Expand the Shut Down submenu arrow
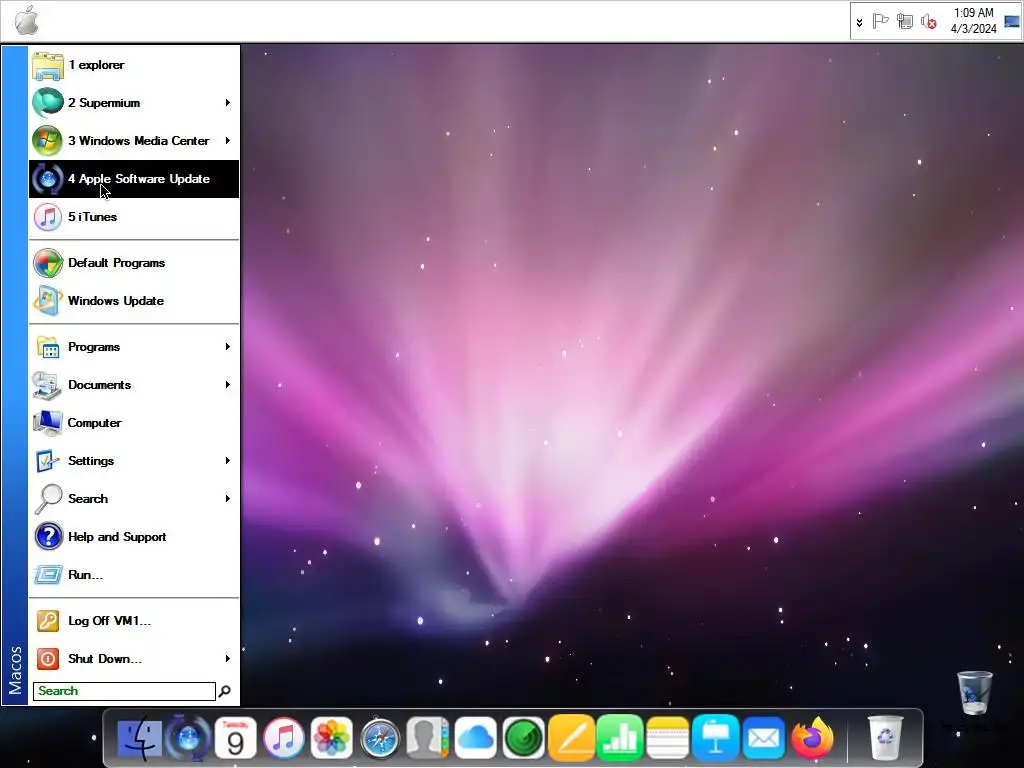1024x768 pixels. pos(227,658)
